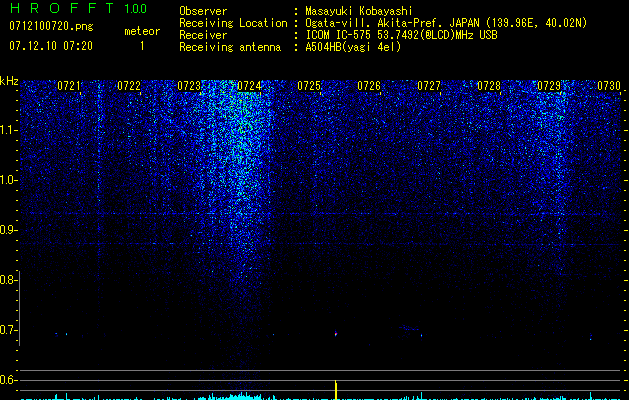Click the 0.9 kHz axis label
This screenshot has height=400, width=629.
(8, 230)
